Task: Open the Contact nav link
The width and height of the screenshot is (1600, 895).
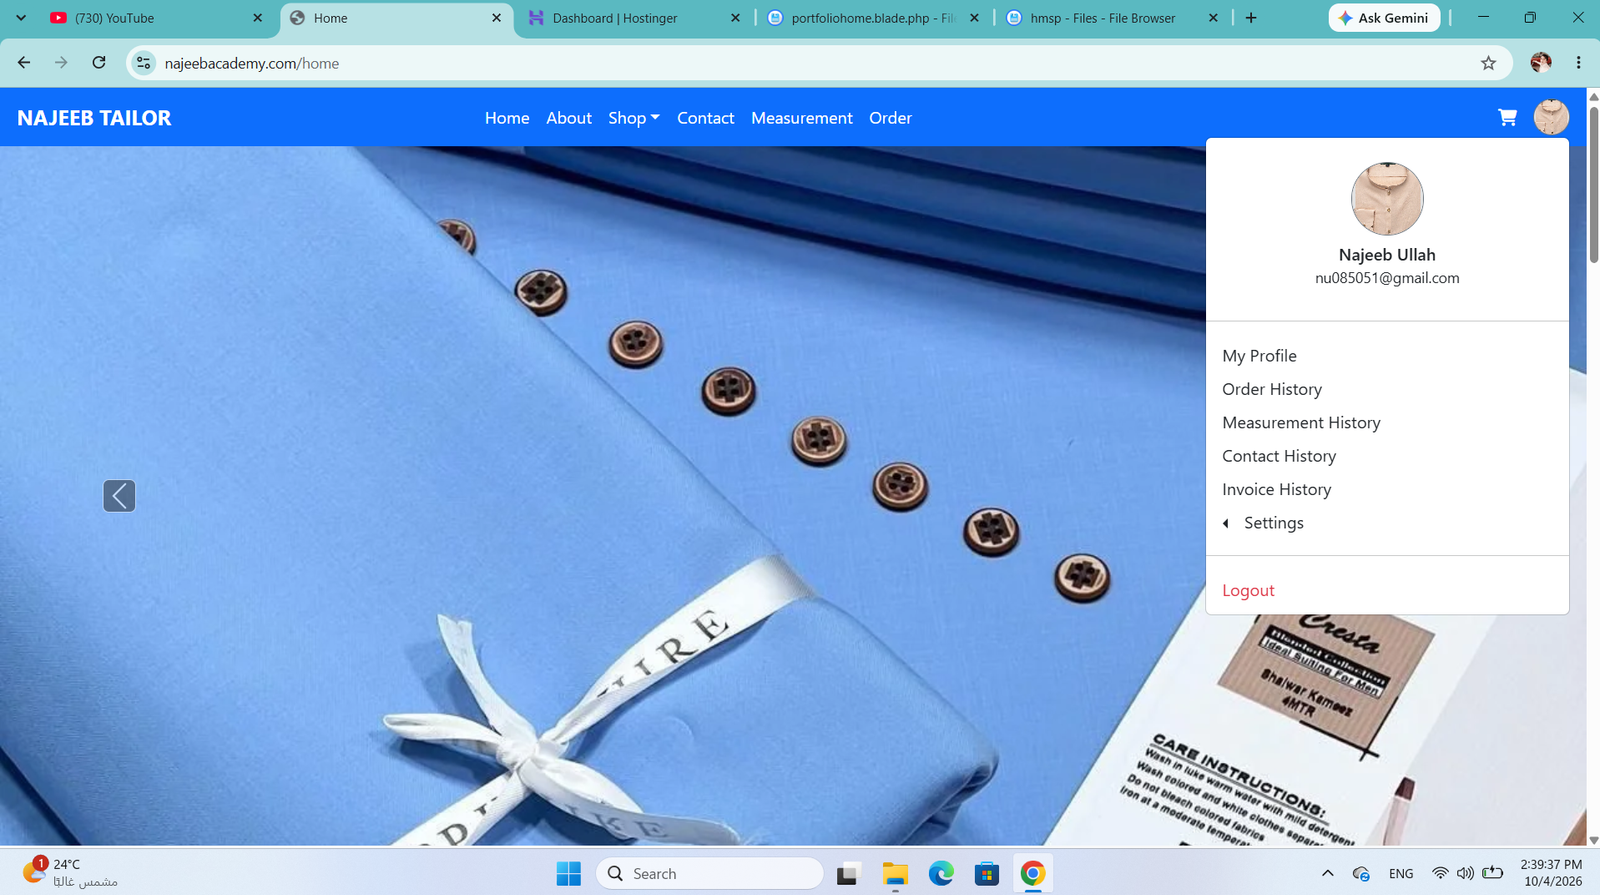Action: 706,118
